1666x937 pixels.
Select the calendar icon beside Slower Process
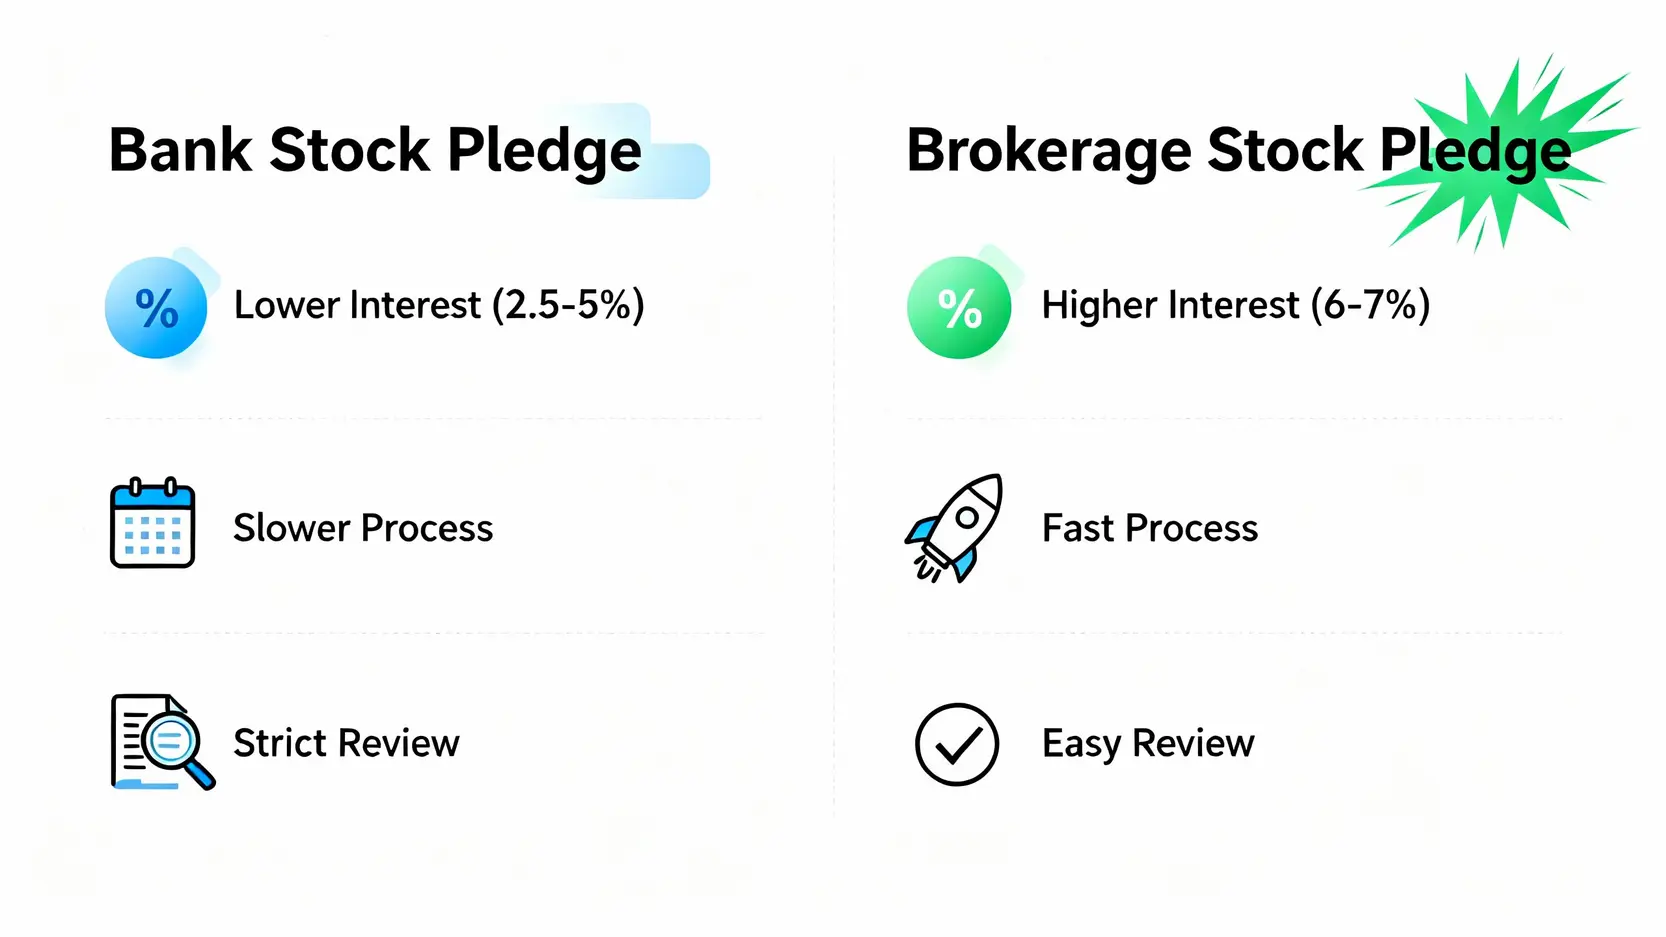click(152, 523)
